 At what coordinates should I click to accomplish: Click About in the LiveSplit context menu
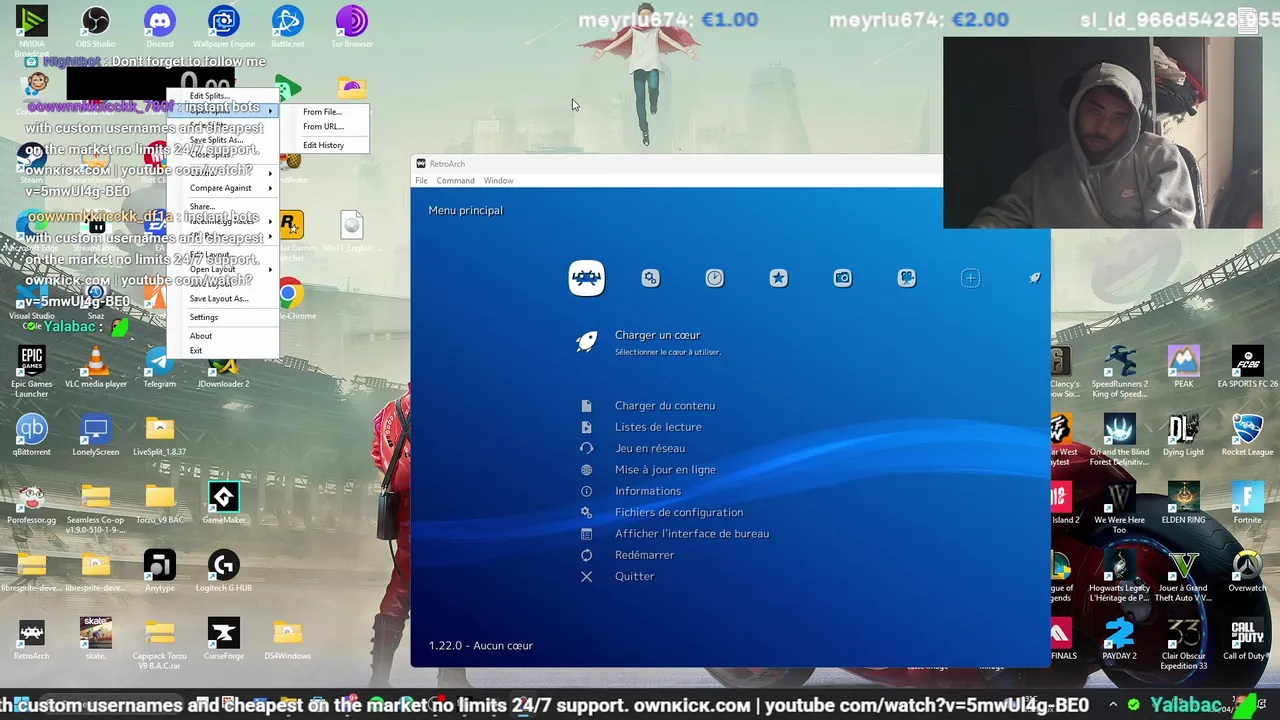pyautogui.click(x=201, y=336)
